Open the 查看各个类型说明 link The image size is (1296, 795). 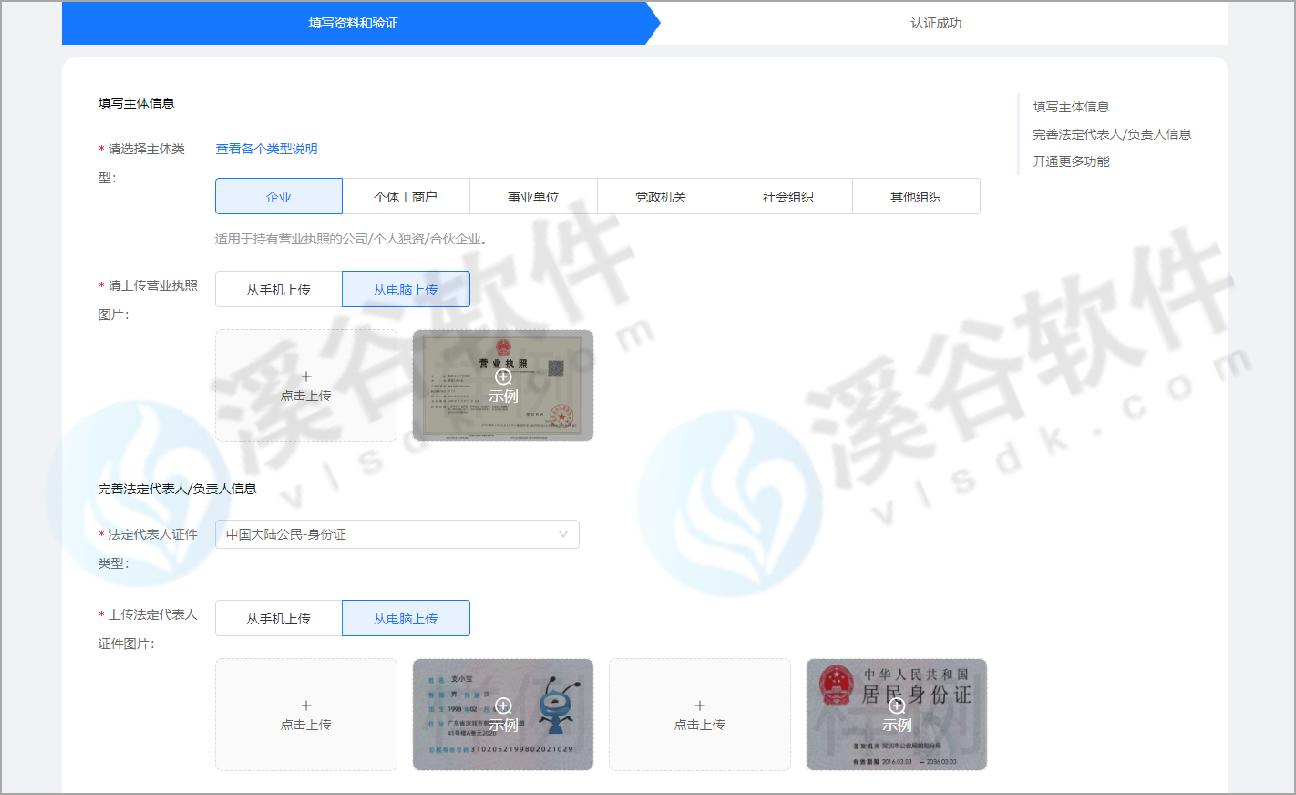pos(267,149)
